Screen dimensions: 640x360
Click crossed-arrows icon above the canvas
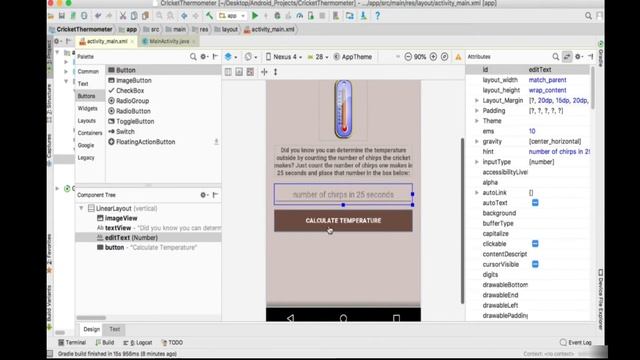click(264, 72)
